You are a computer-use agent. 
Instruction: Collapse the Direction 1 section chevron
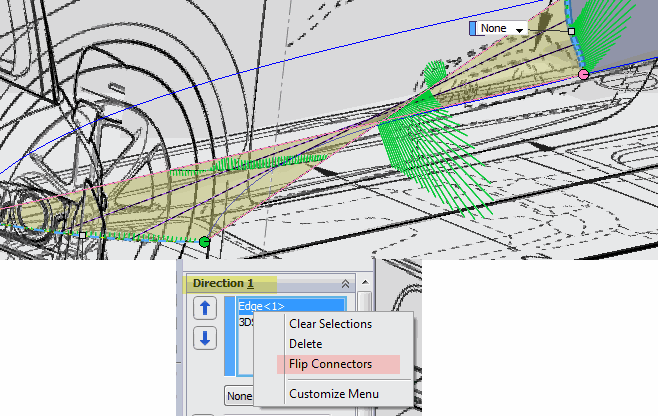pos(346,284)
